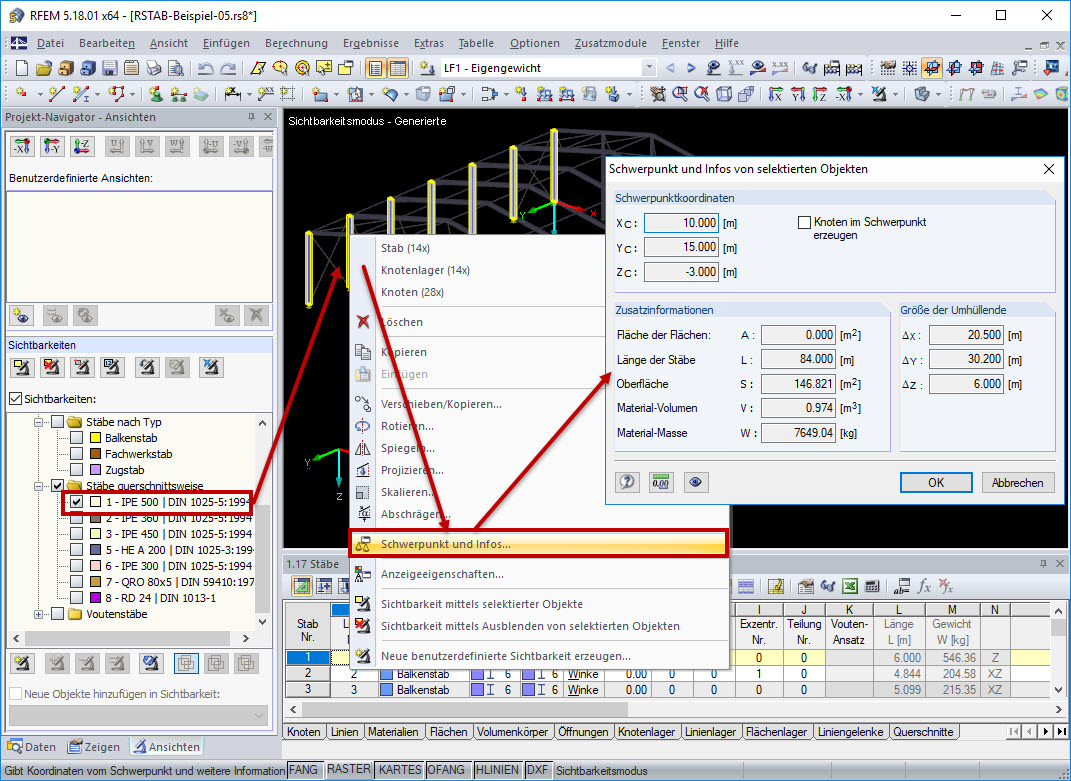Click the save disk icon in the toolbar
This screenshot has height=781, width=1071.
110,68
